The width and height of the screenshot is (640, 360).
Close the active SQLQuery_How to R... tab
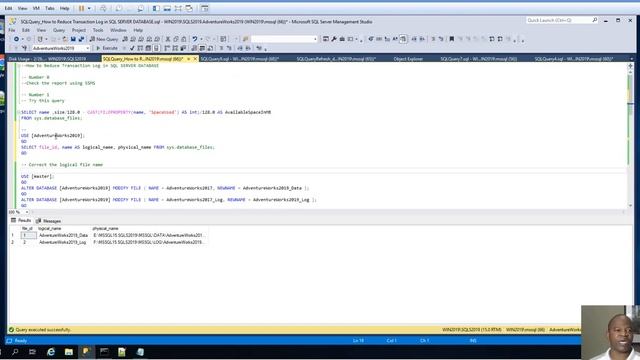[195, 59]
